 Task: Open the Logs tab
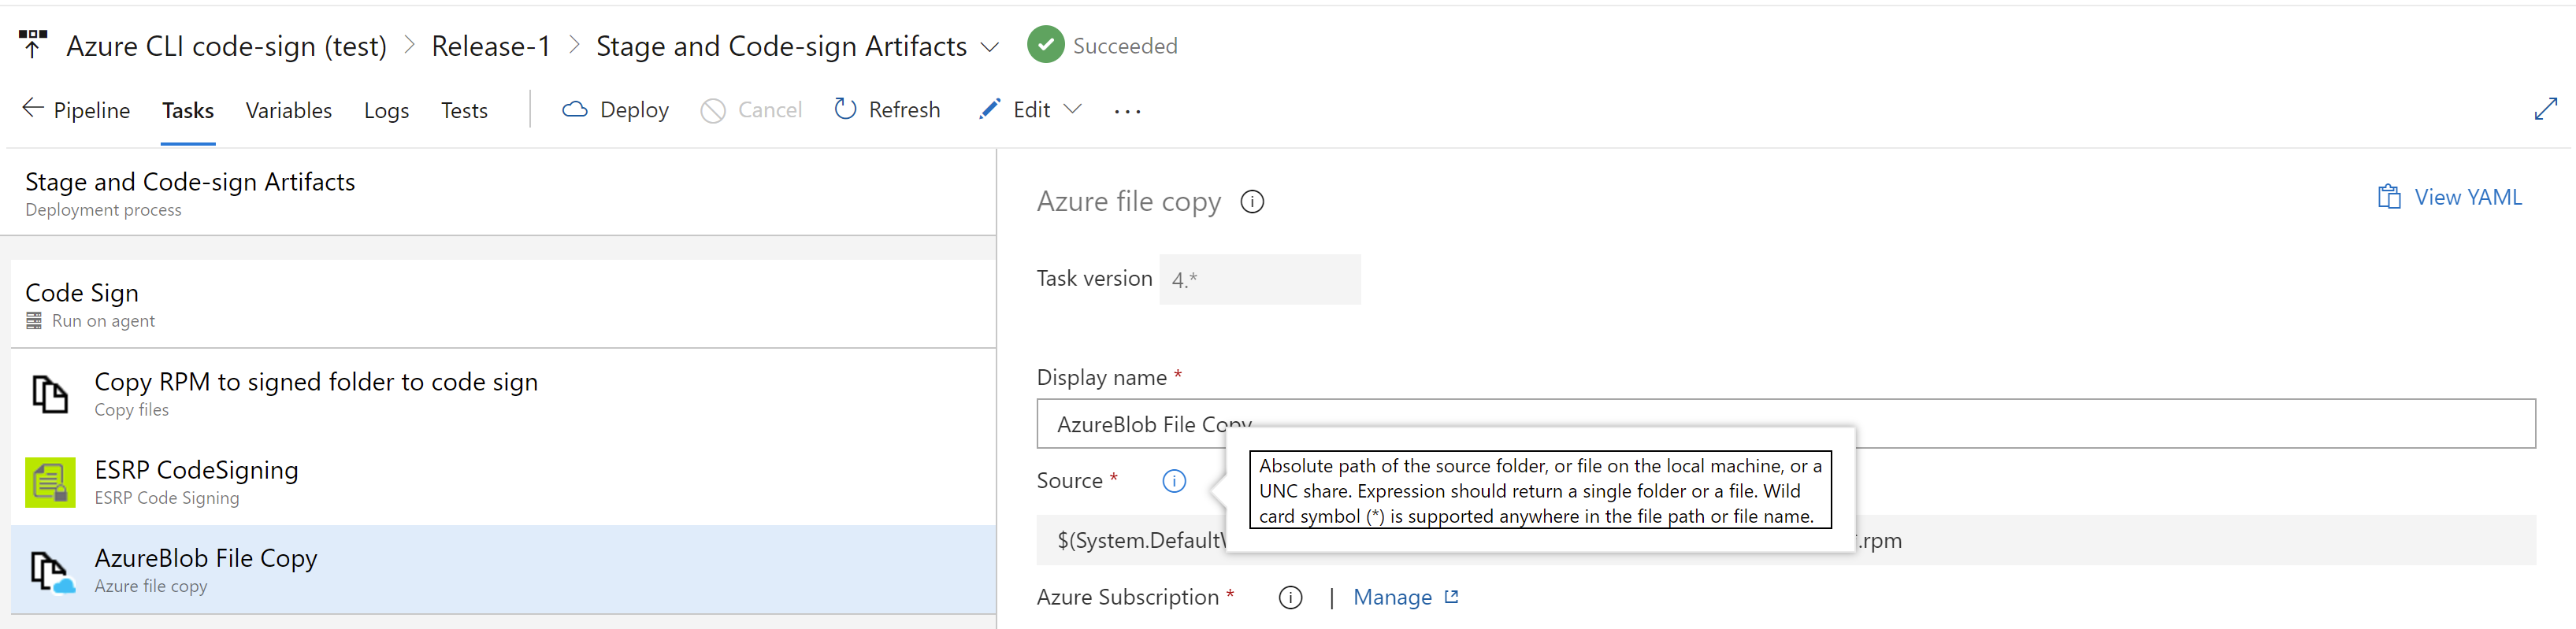pos(386,110)
